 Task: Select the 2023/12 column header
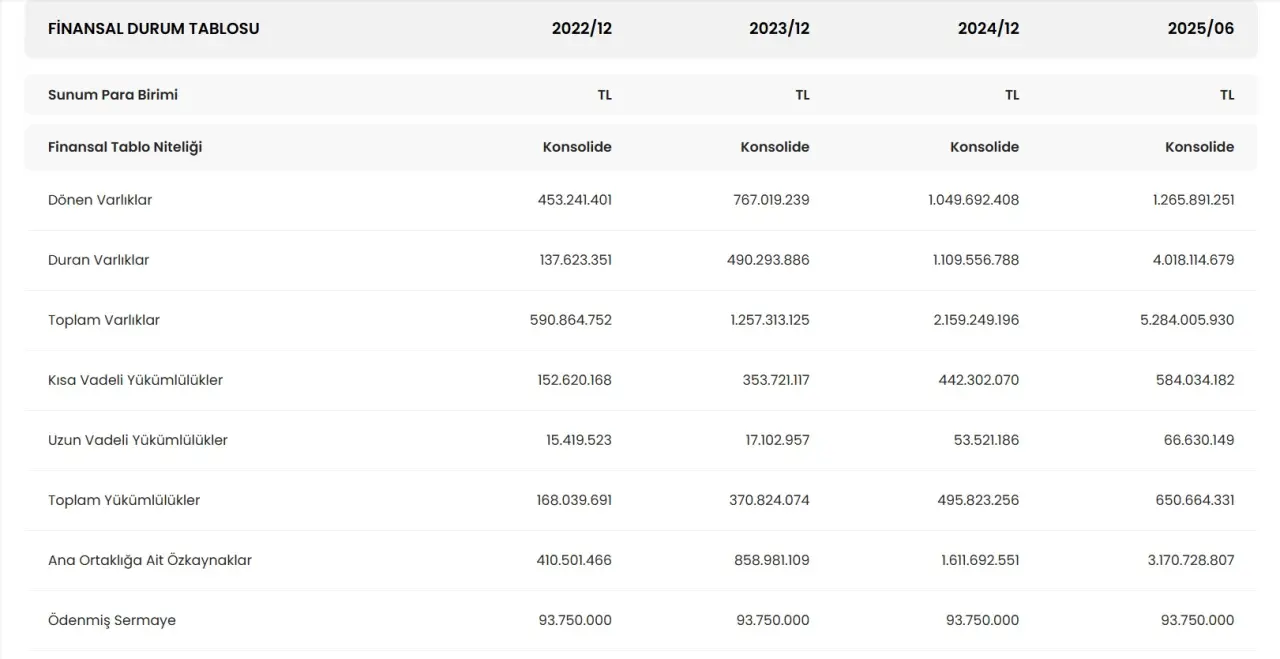779,29
